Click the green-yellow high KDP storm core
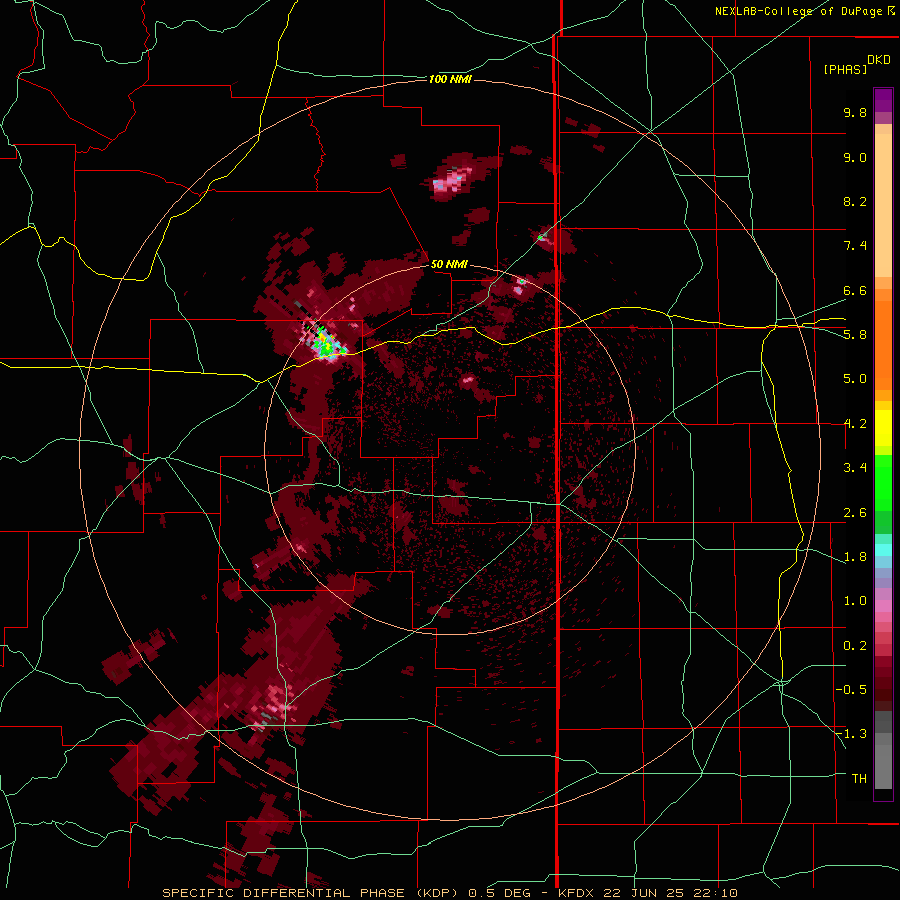 tap(325, 344)
